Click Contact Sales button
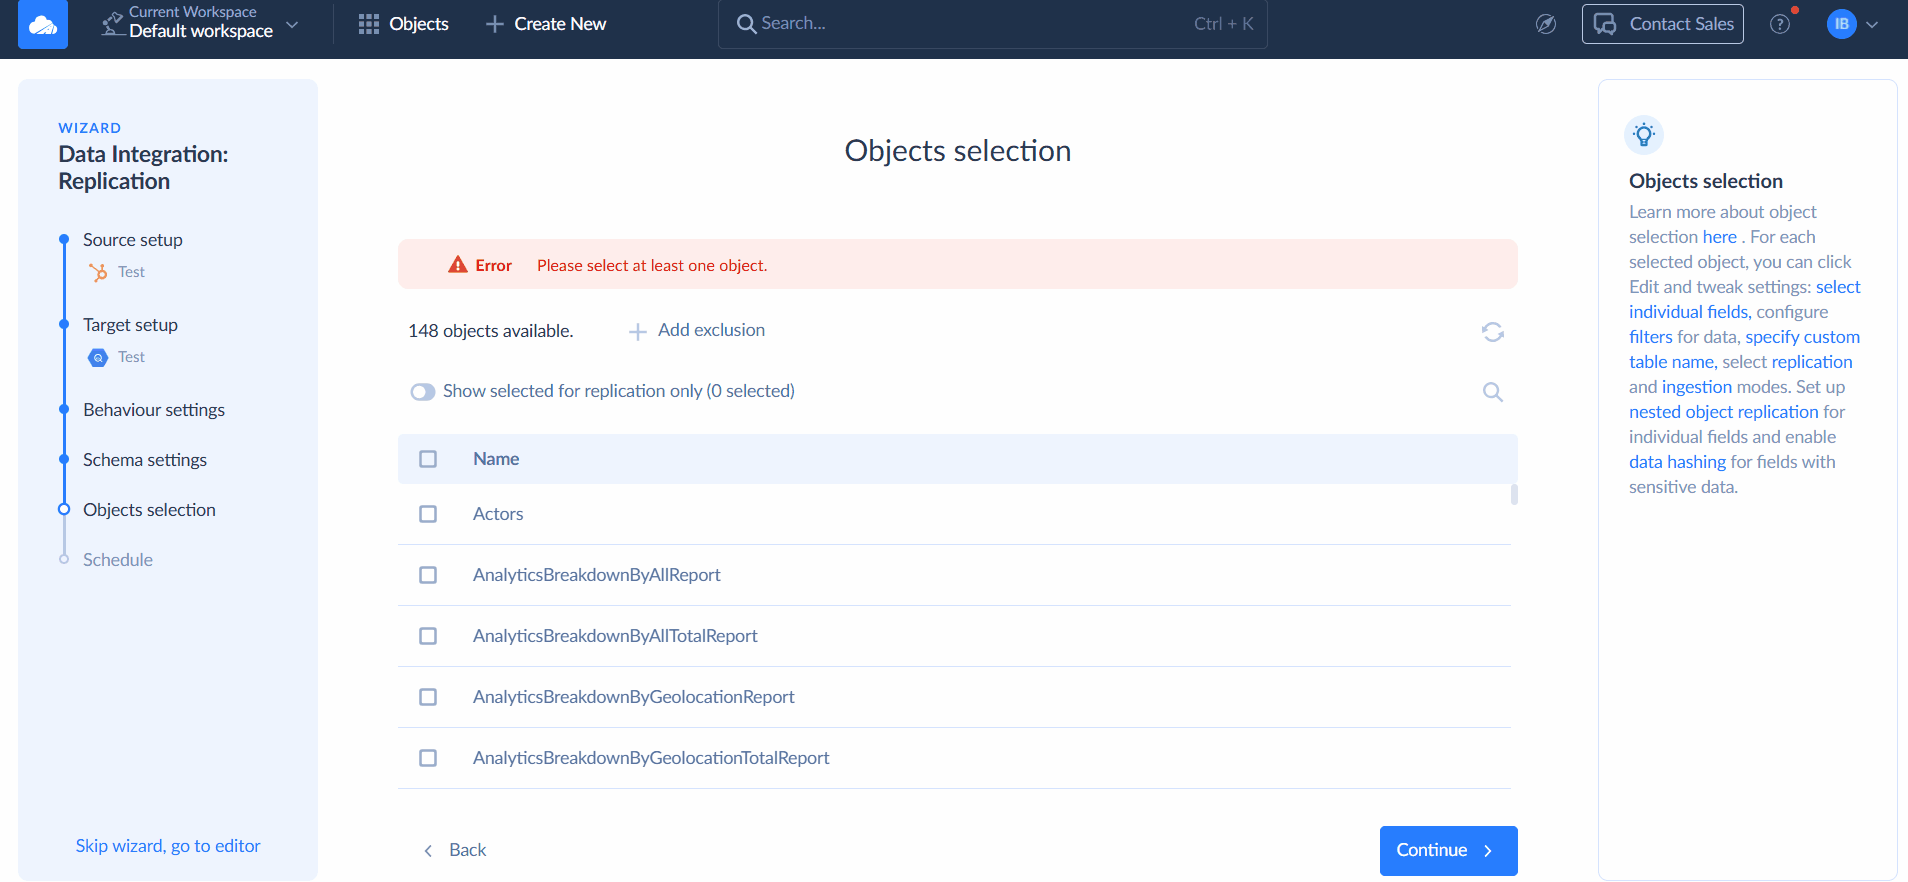1908x882 pixels. point(1662,24)
